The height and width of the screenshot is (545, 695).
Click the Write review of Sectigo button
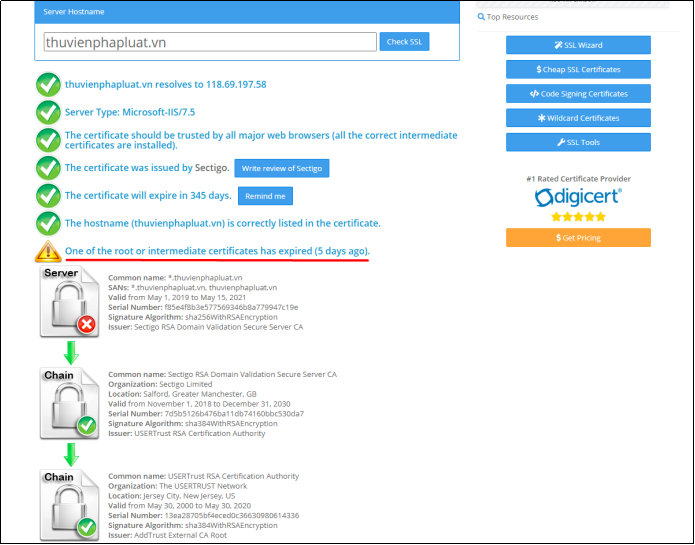(x=282, y=168)
